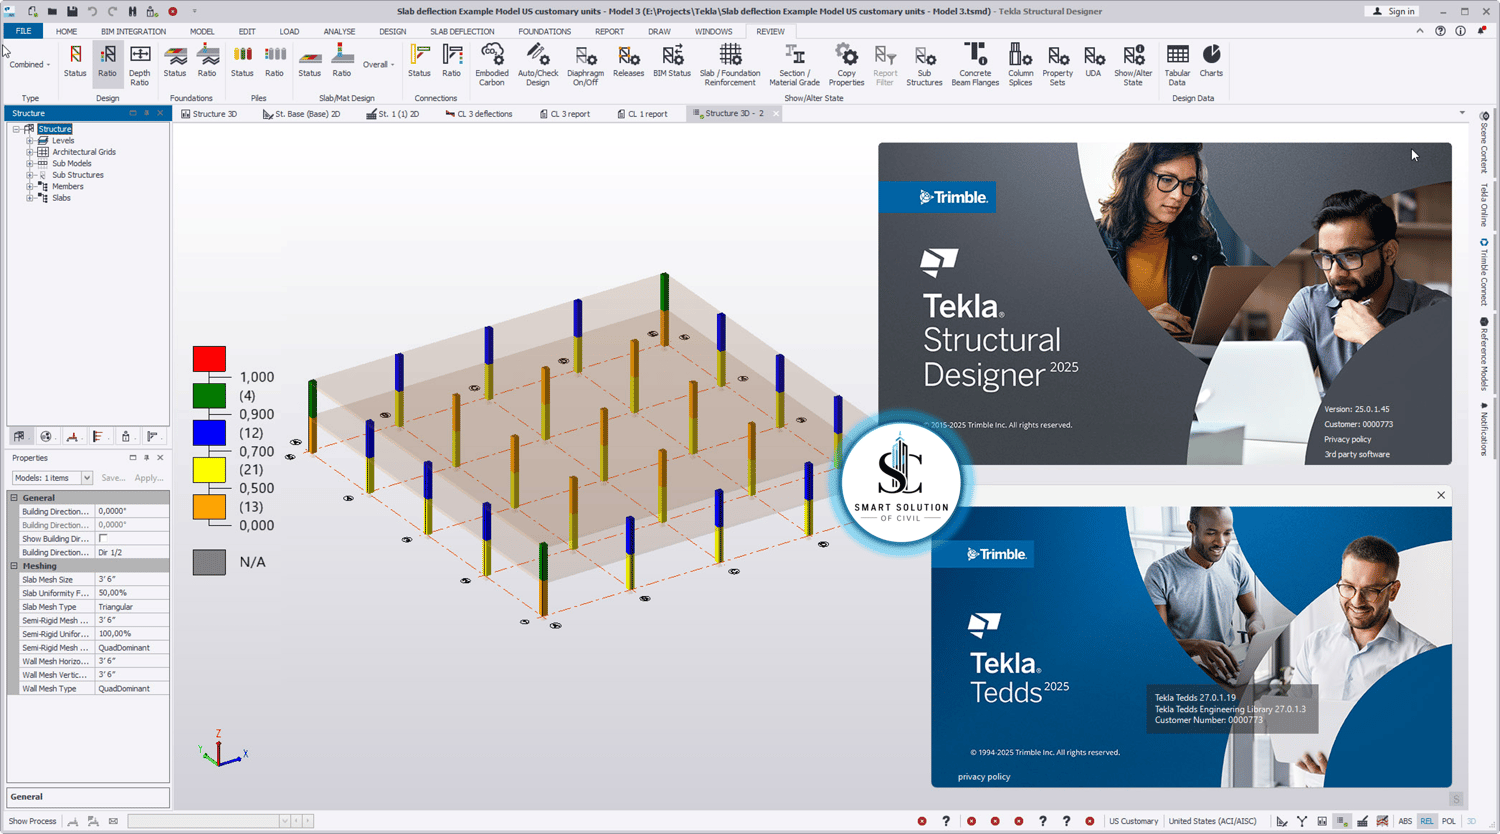Expand the Architectural Grids tree node
1500x834 pixels.
point(30,152)
